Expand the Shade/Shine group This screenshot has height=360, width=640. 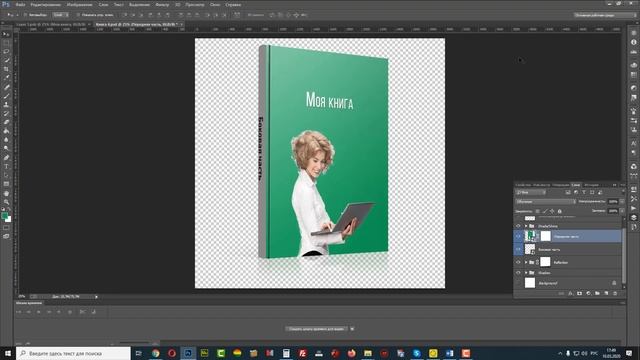coord(526,226)
